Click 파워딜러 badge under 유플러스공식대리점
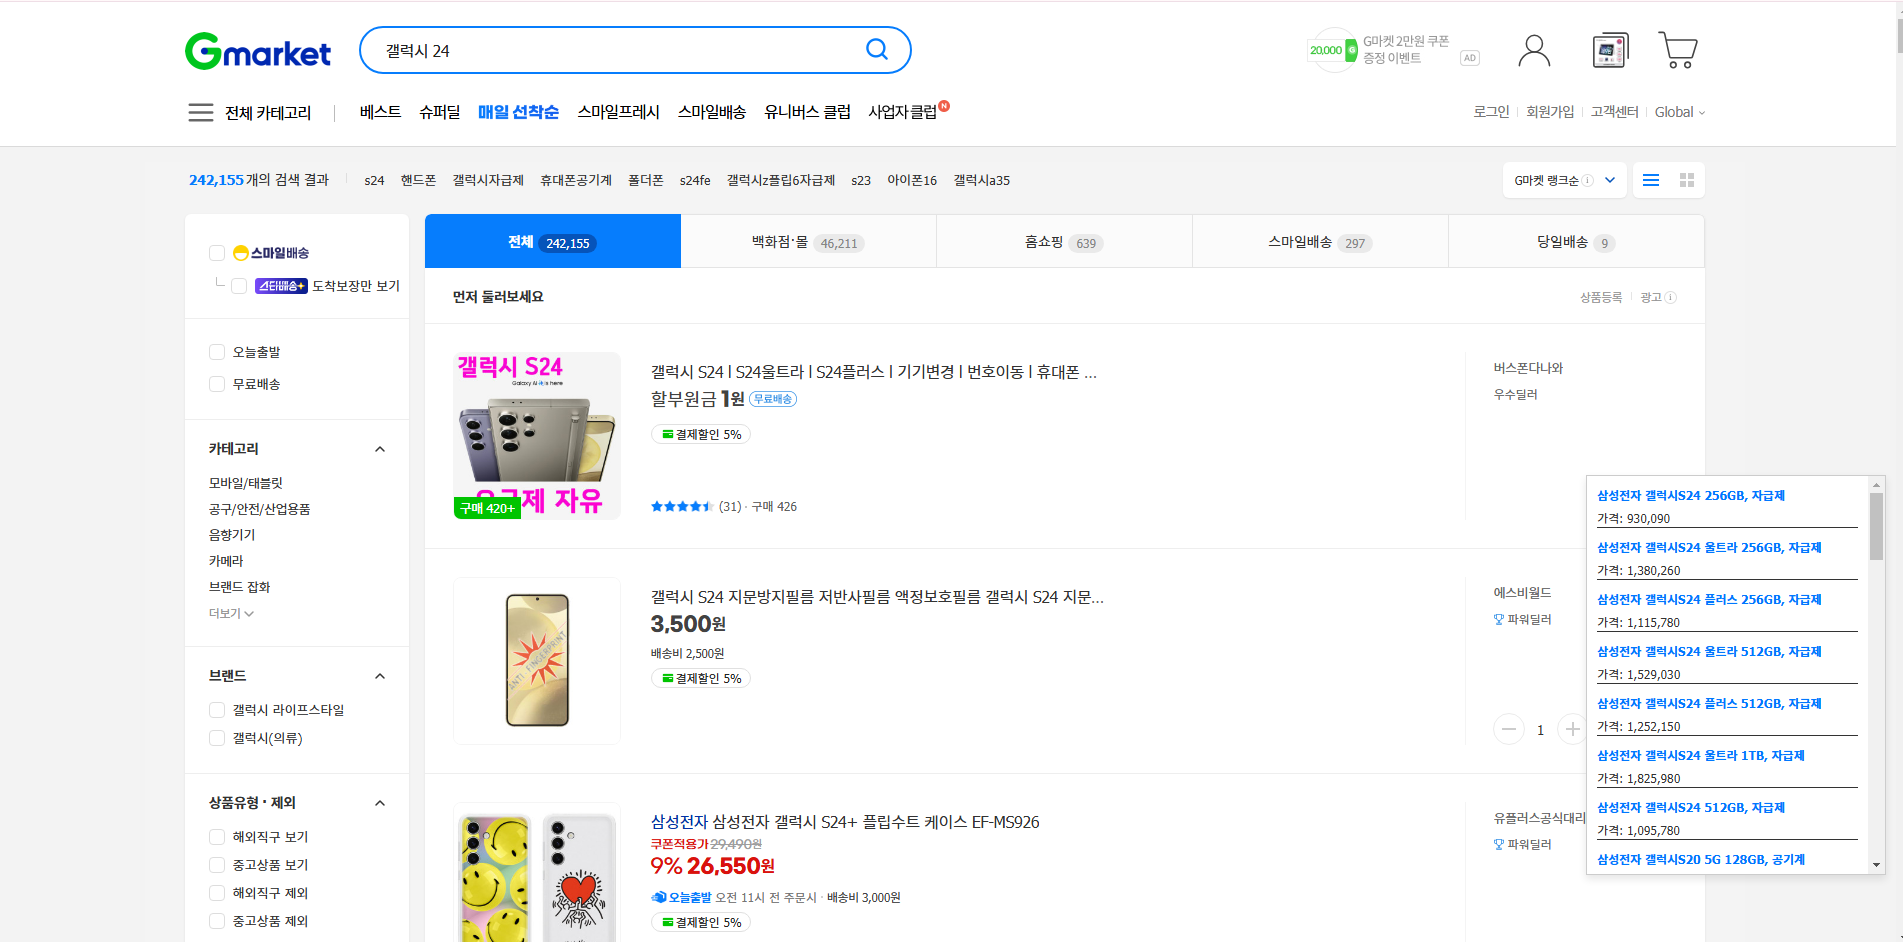This screenshot has width=1903, height=942. pos(1523,845)
